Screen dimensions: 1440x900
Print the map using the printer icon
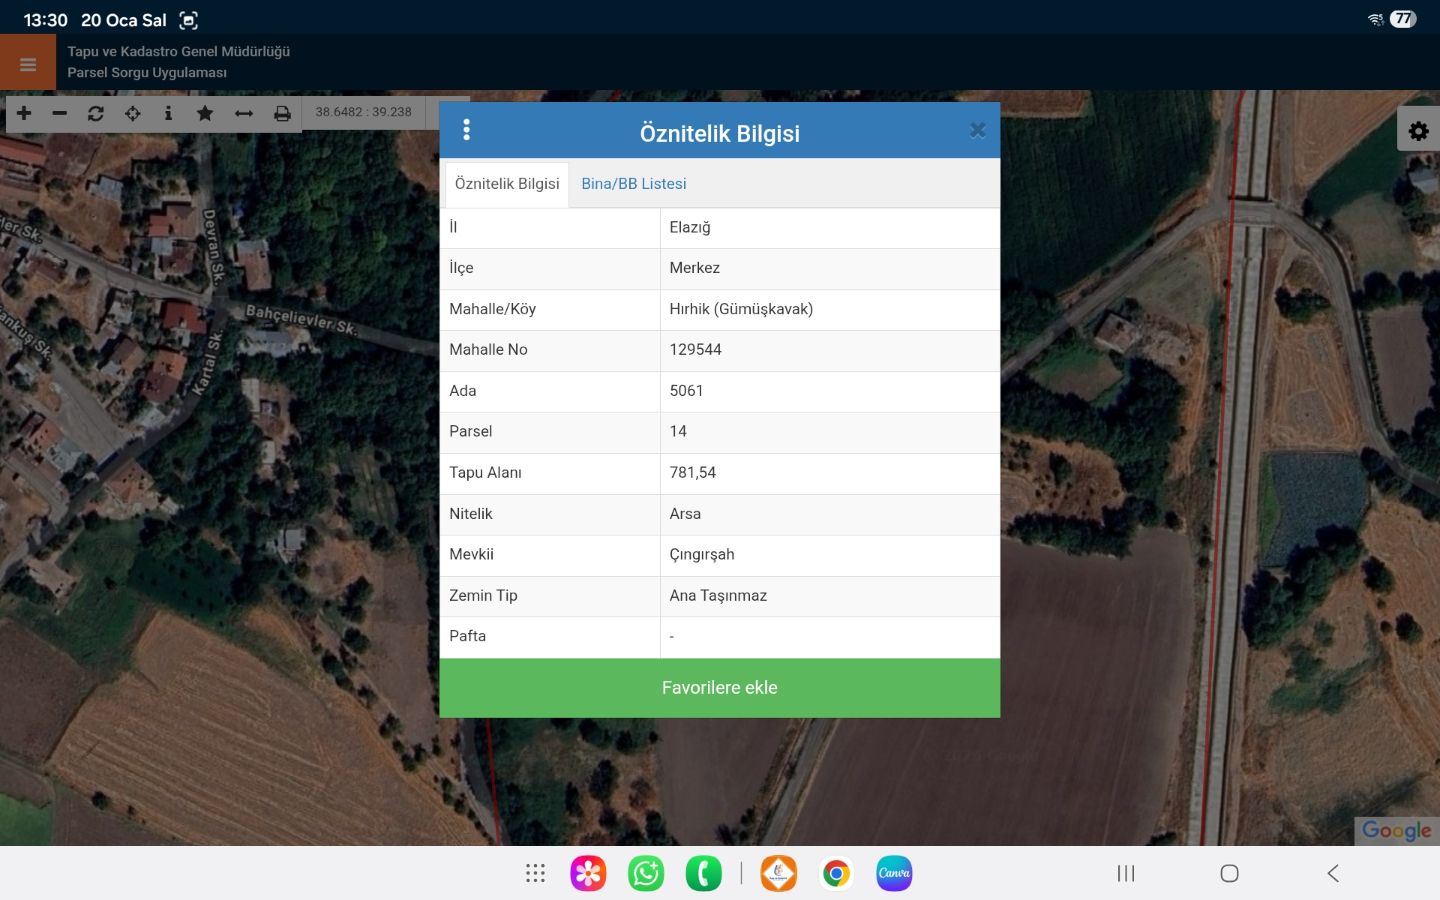[282, 113]
